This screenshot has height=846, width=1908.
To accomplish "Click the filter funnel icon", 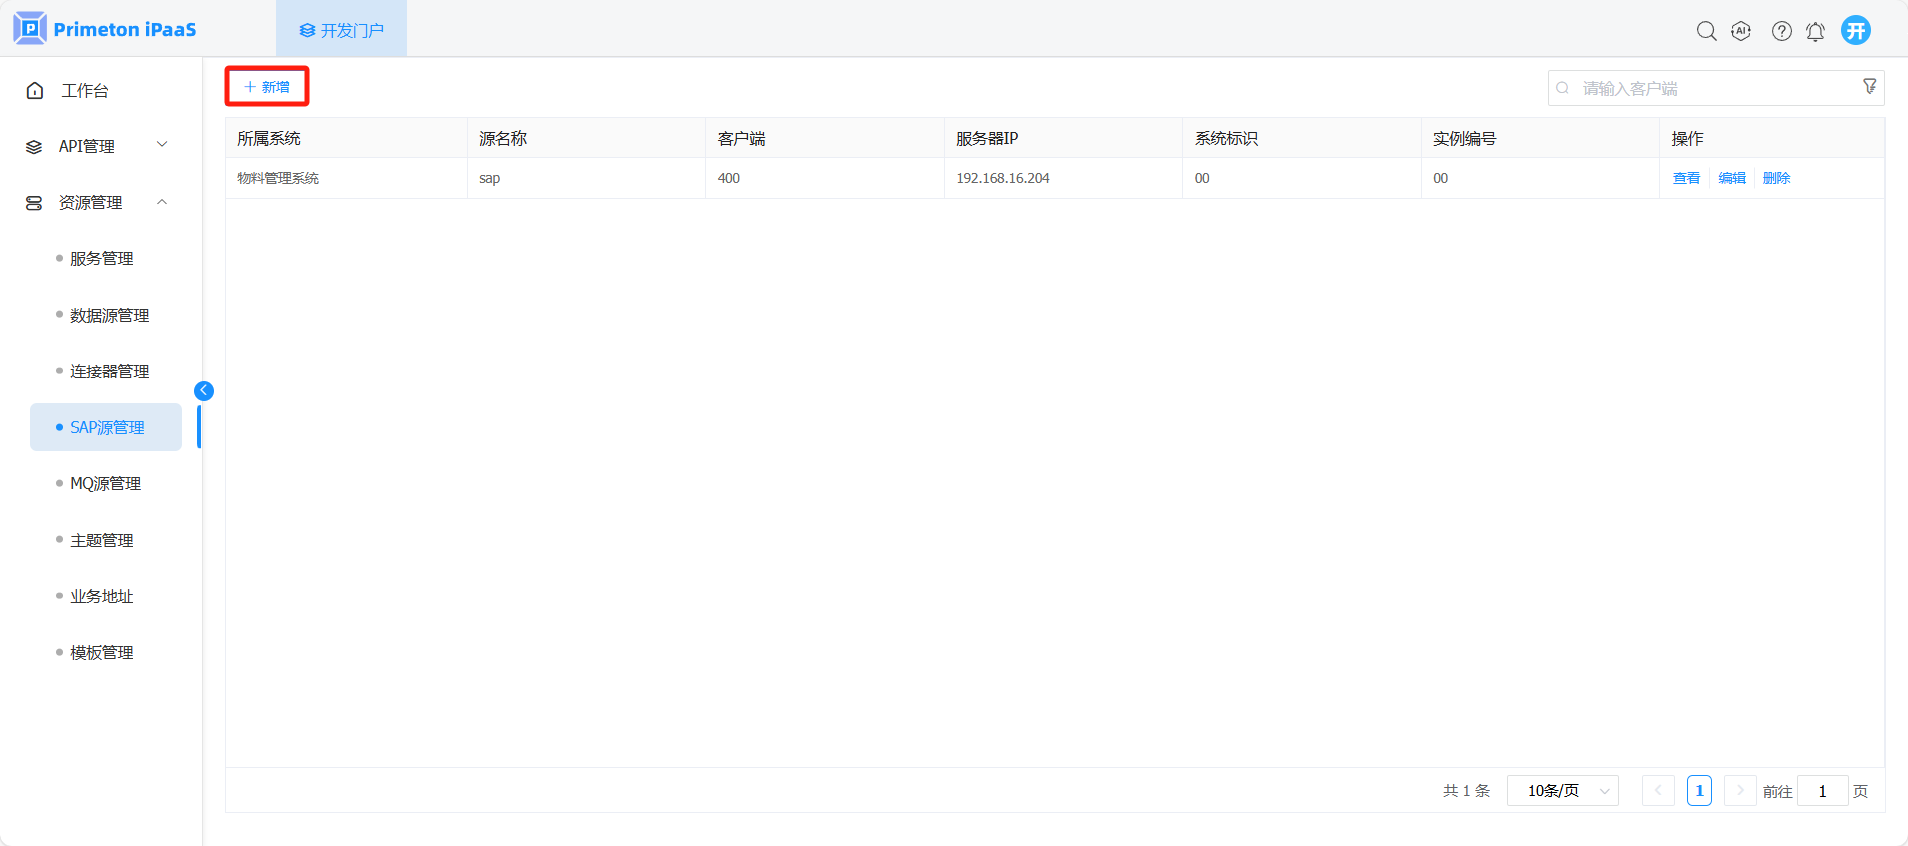I will (x=1869, y=87).
